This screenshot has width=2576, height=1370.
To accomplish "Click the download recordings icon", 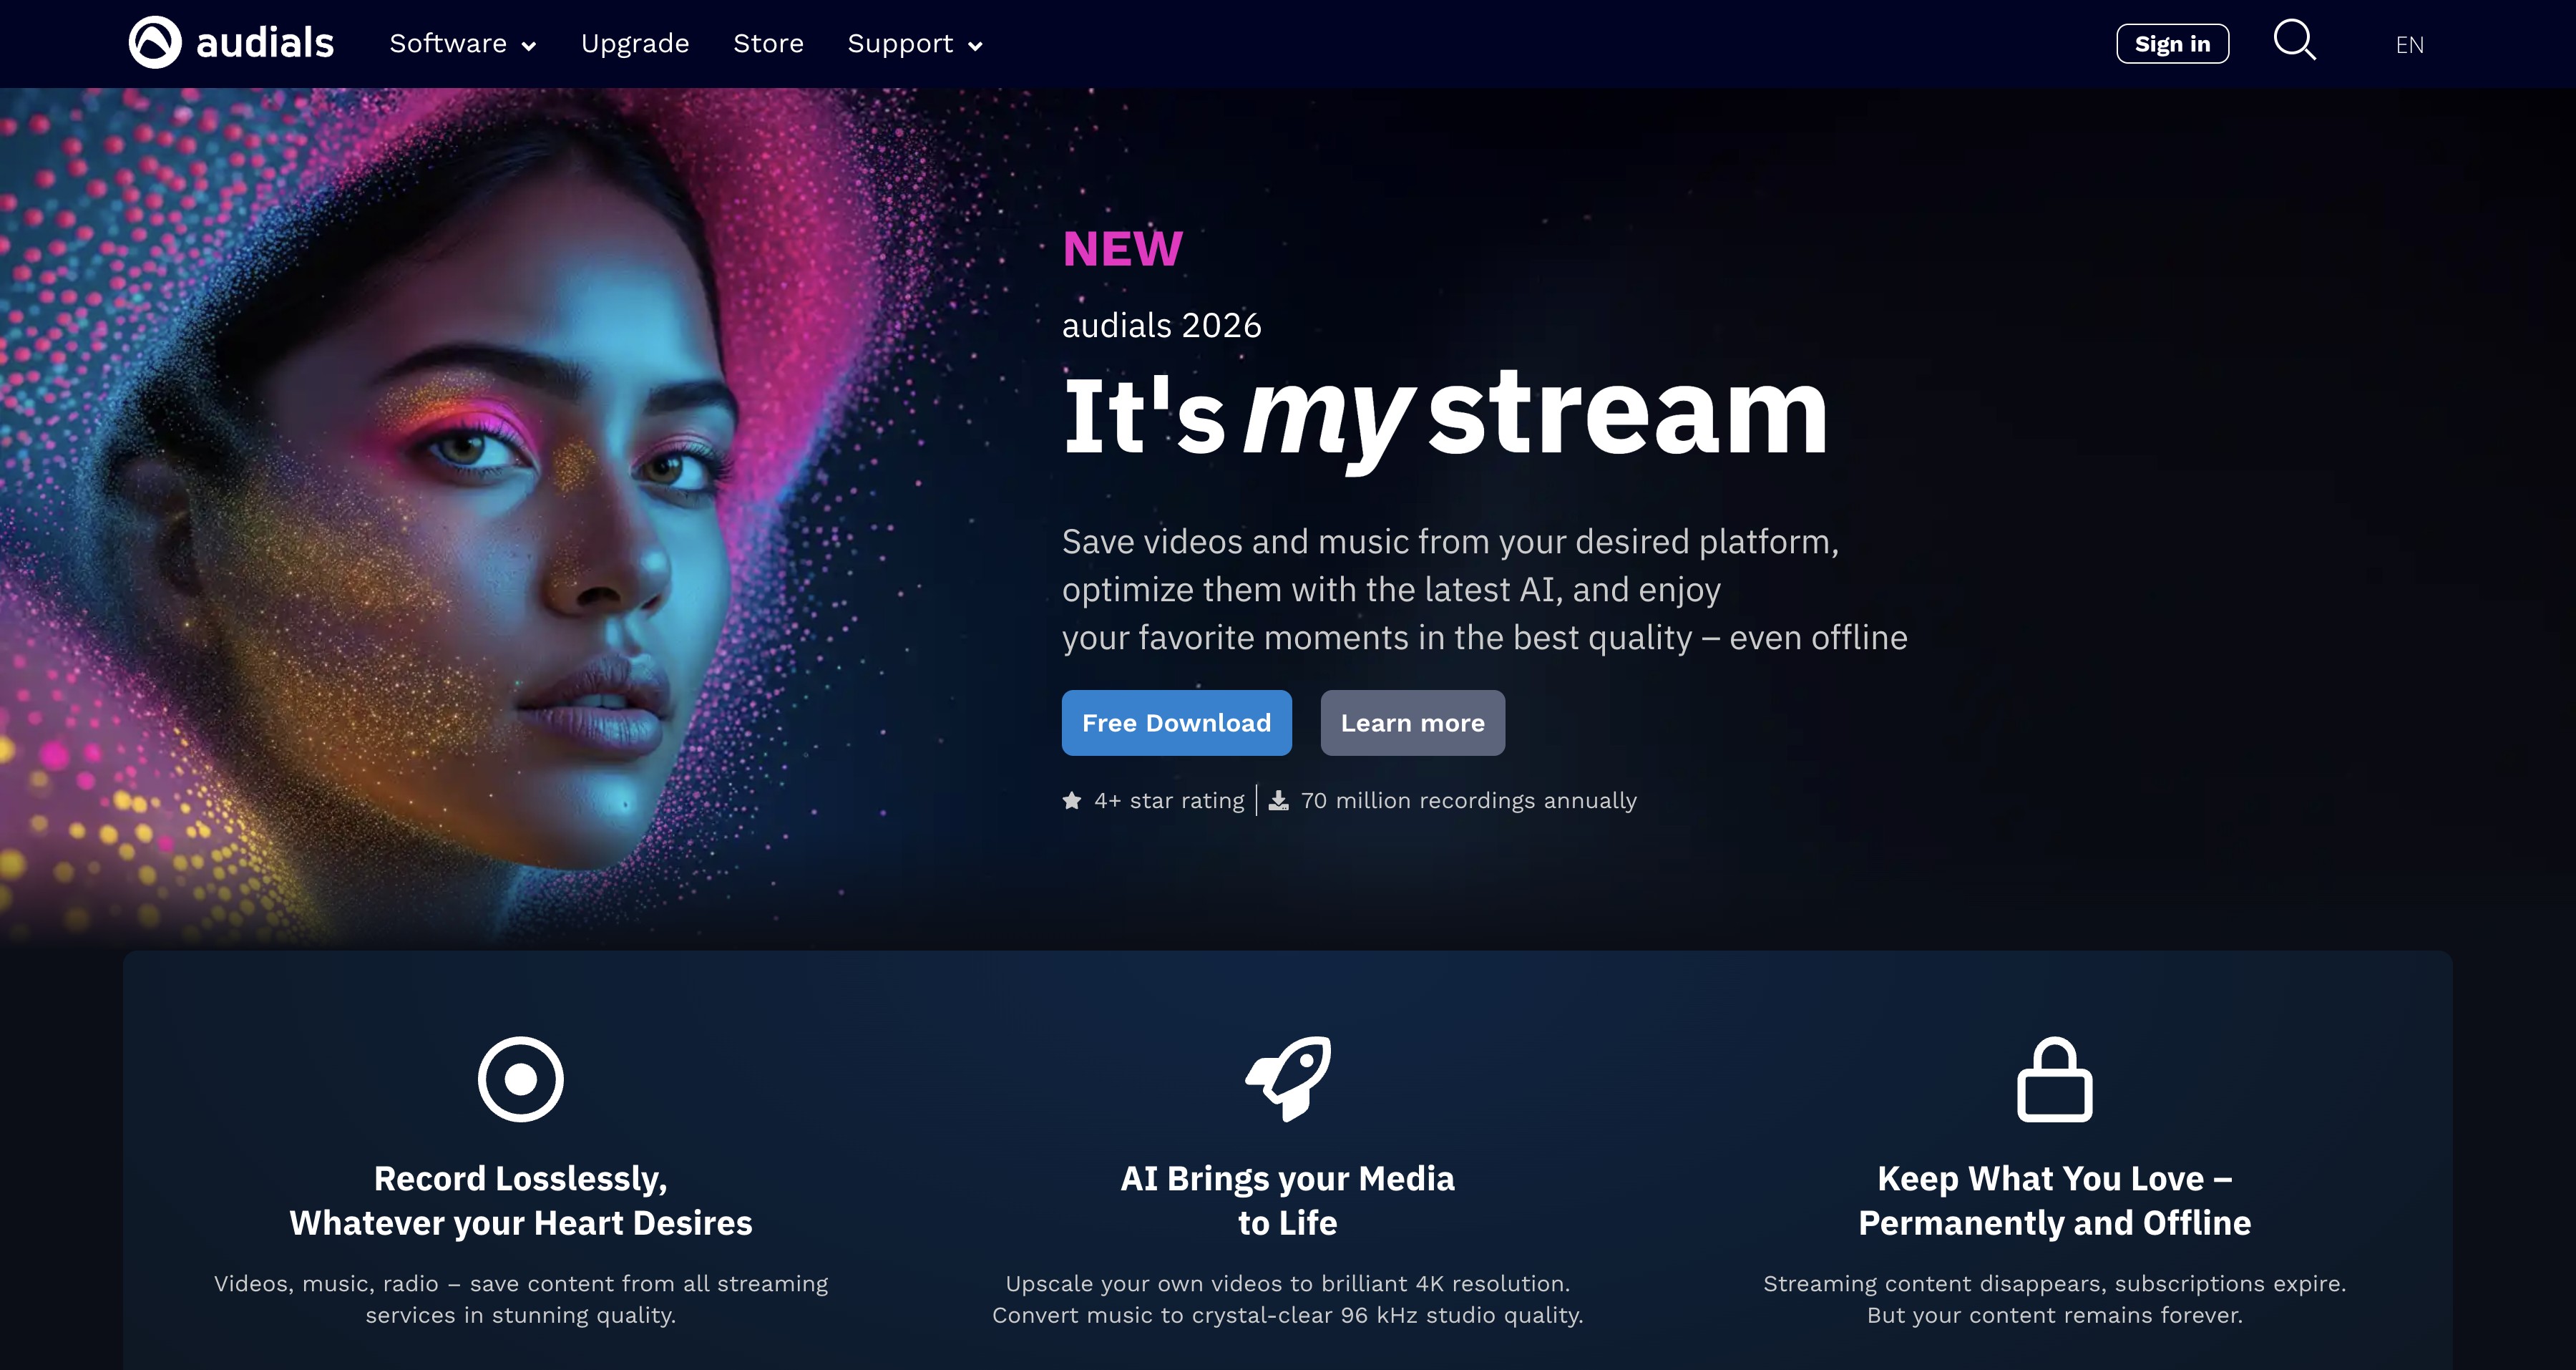I will pyautogui.click(x=1279, y=801).
